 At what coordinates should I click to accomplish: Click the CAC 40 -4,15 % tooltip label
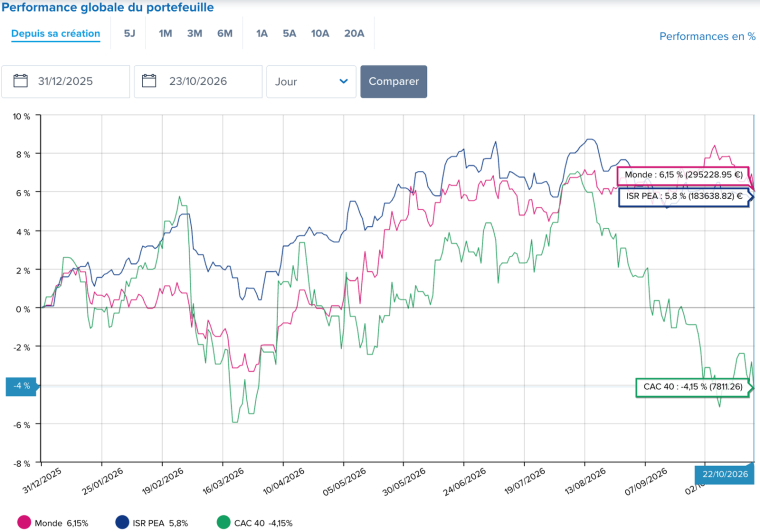[693, 387]
